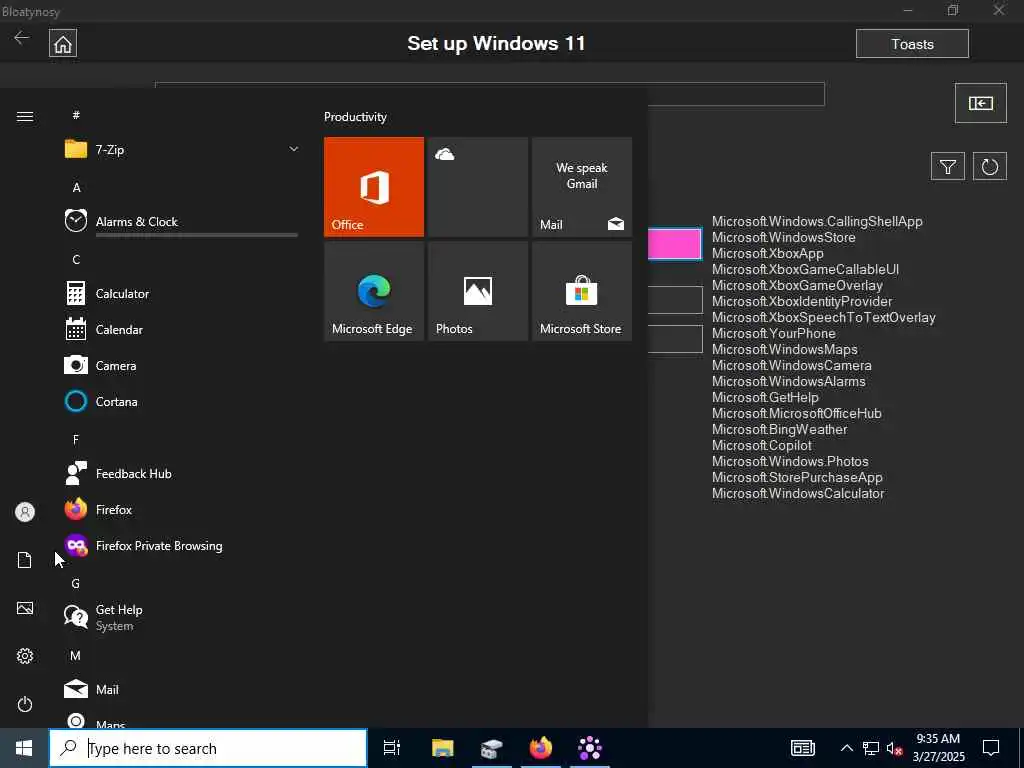Open the 7-Zip folder entry
The width and height of the screenshot is (1024, 768).
coord(182,150)
